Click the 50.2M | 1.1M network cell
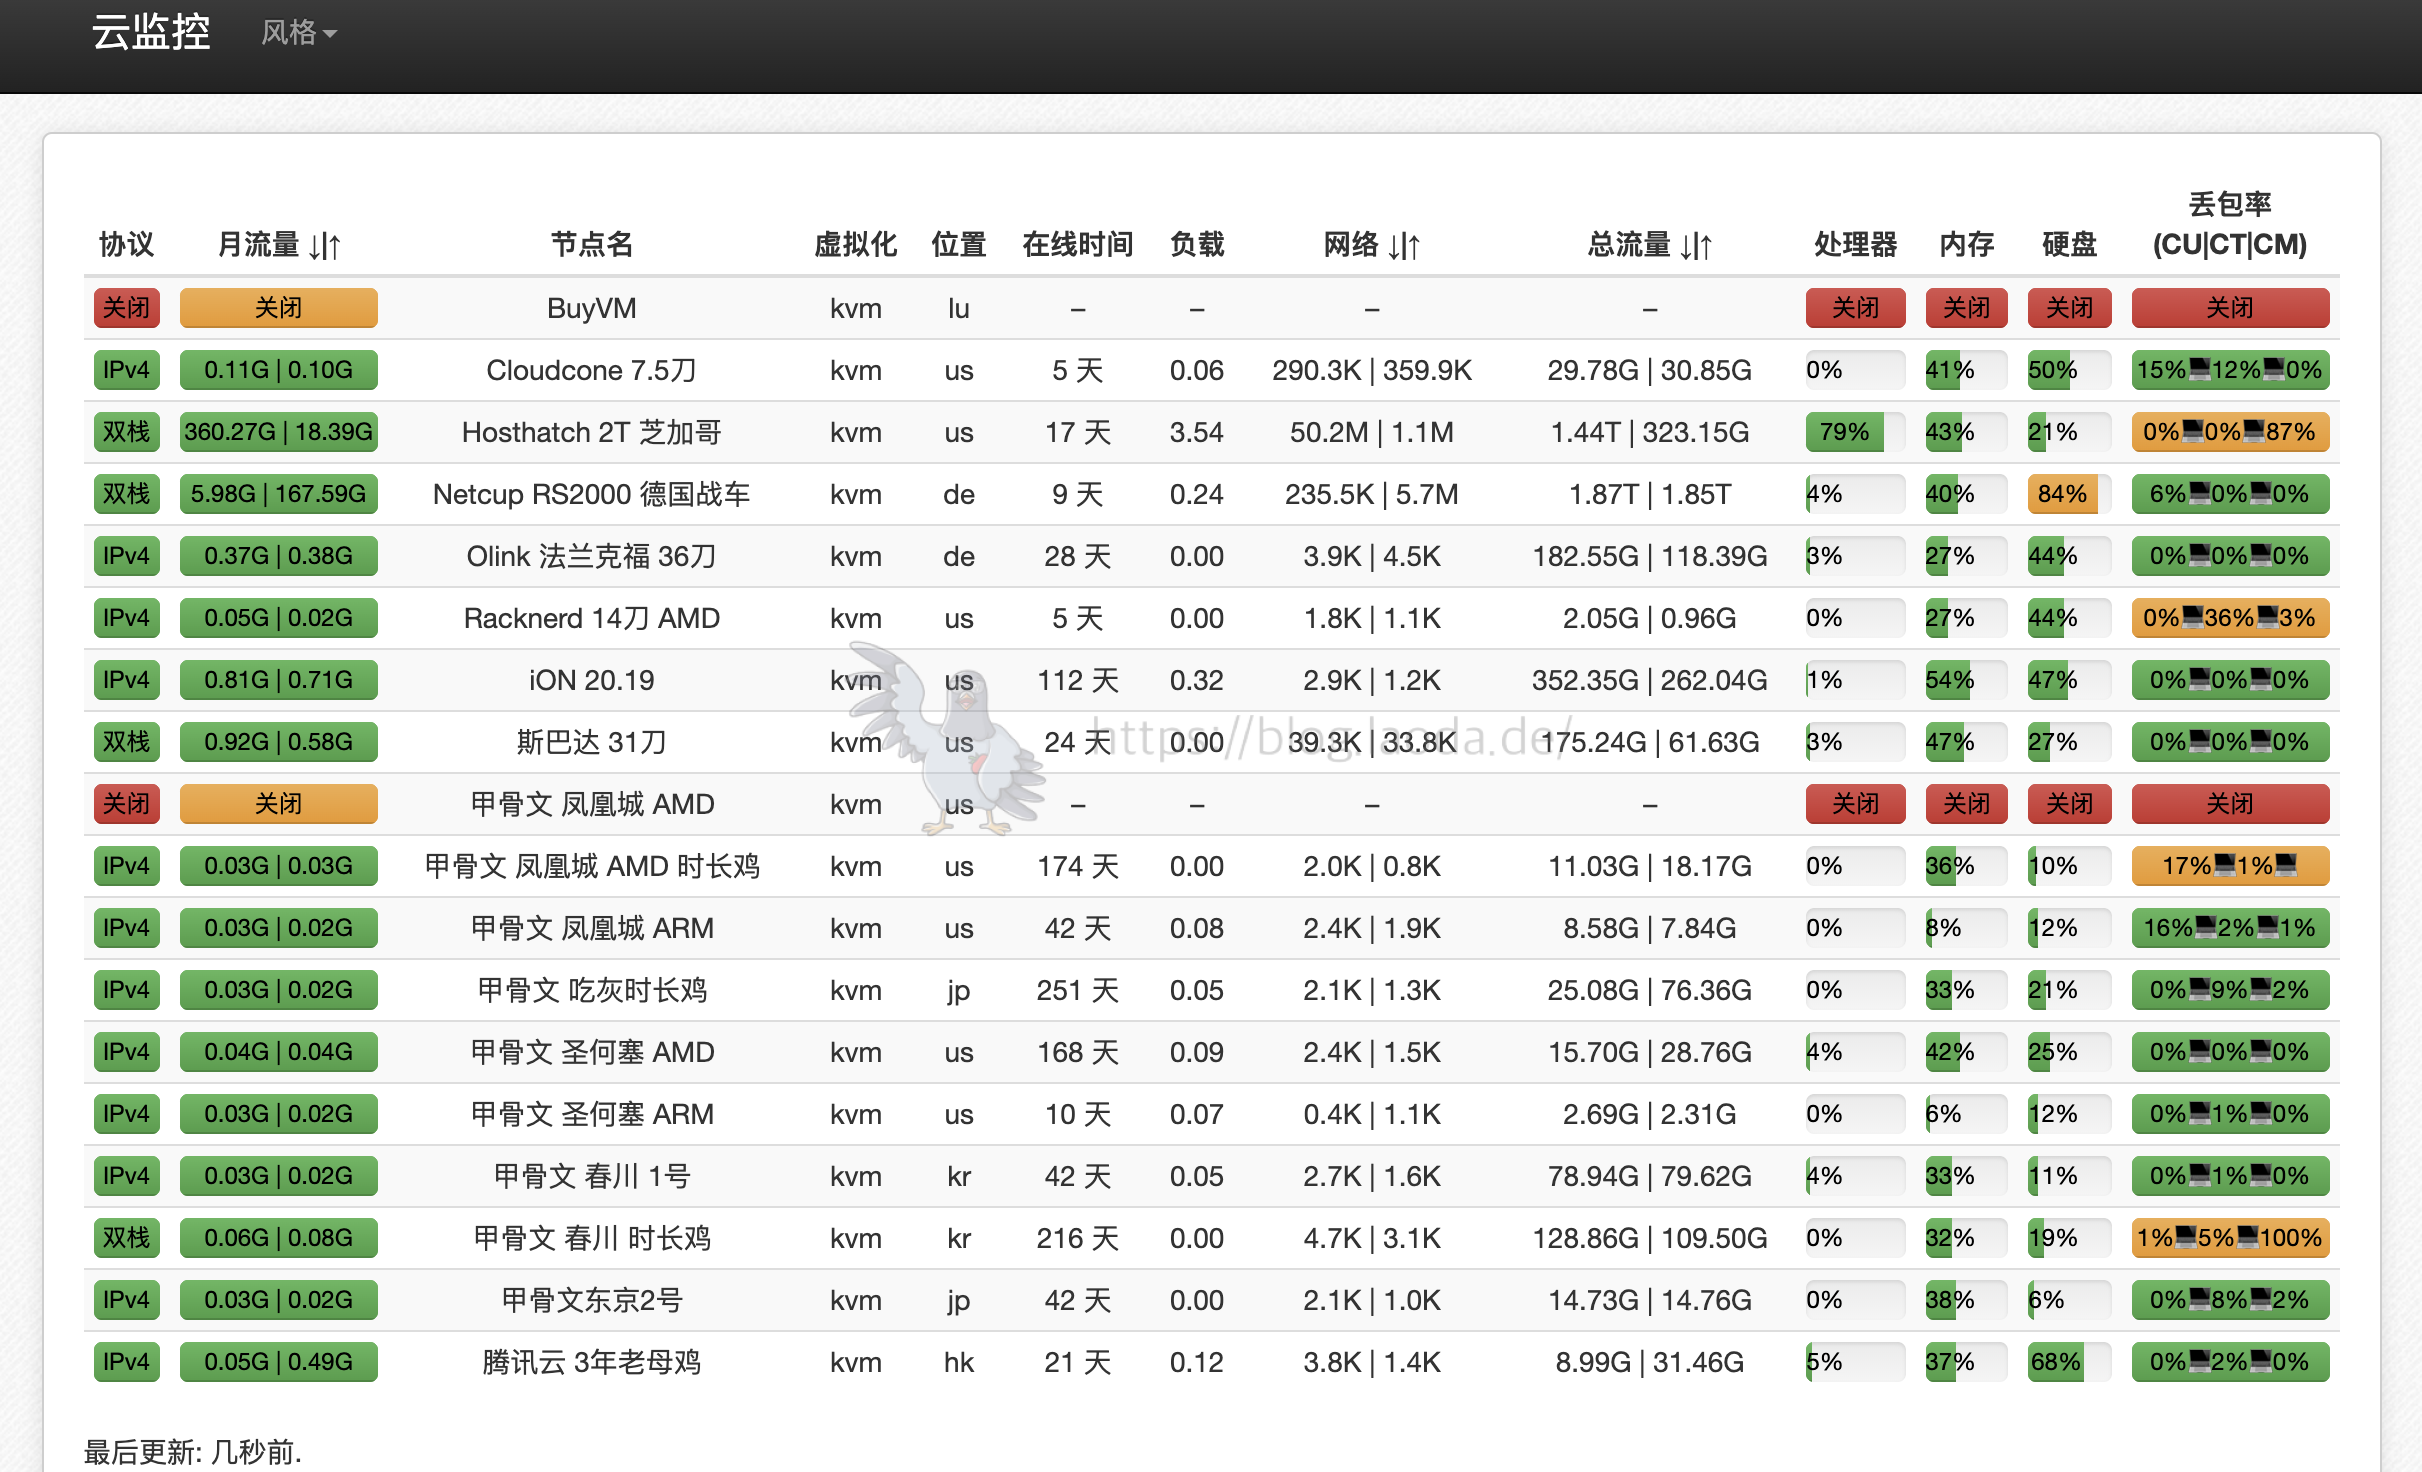This screenshot has width=2422, height=1472. [x=1371, y=432]
